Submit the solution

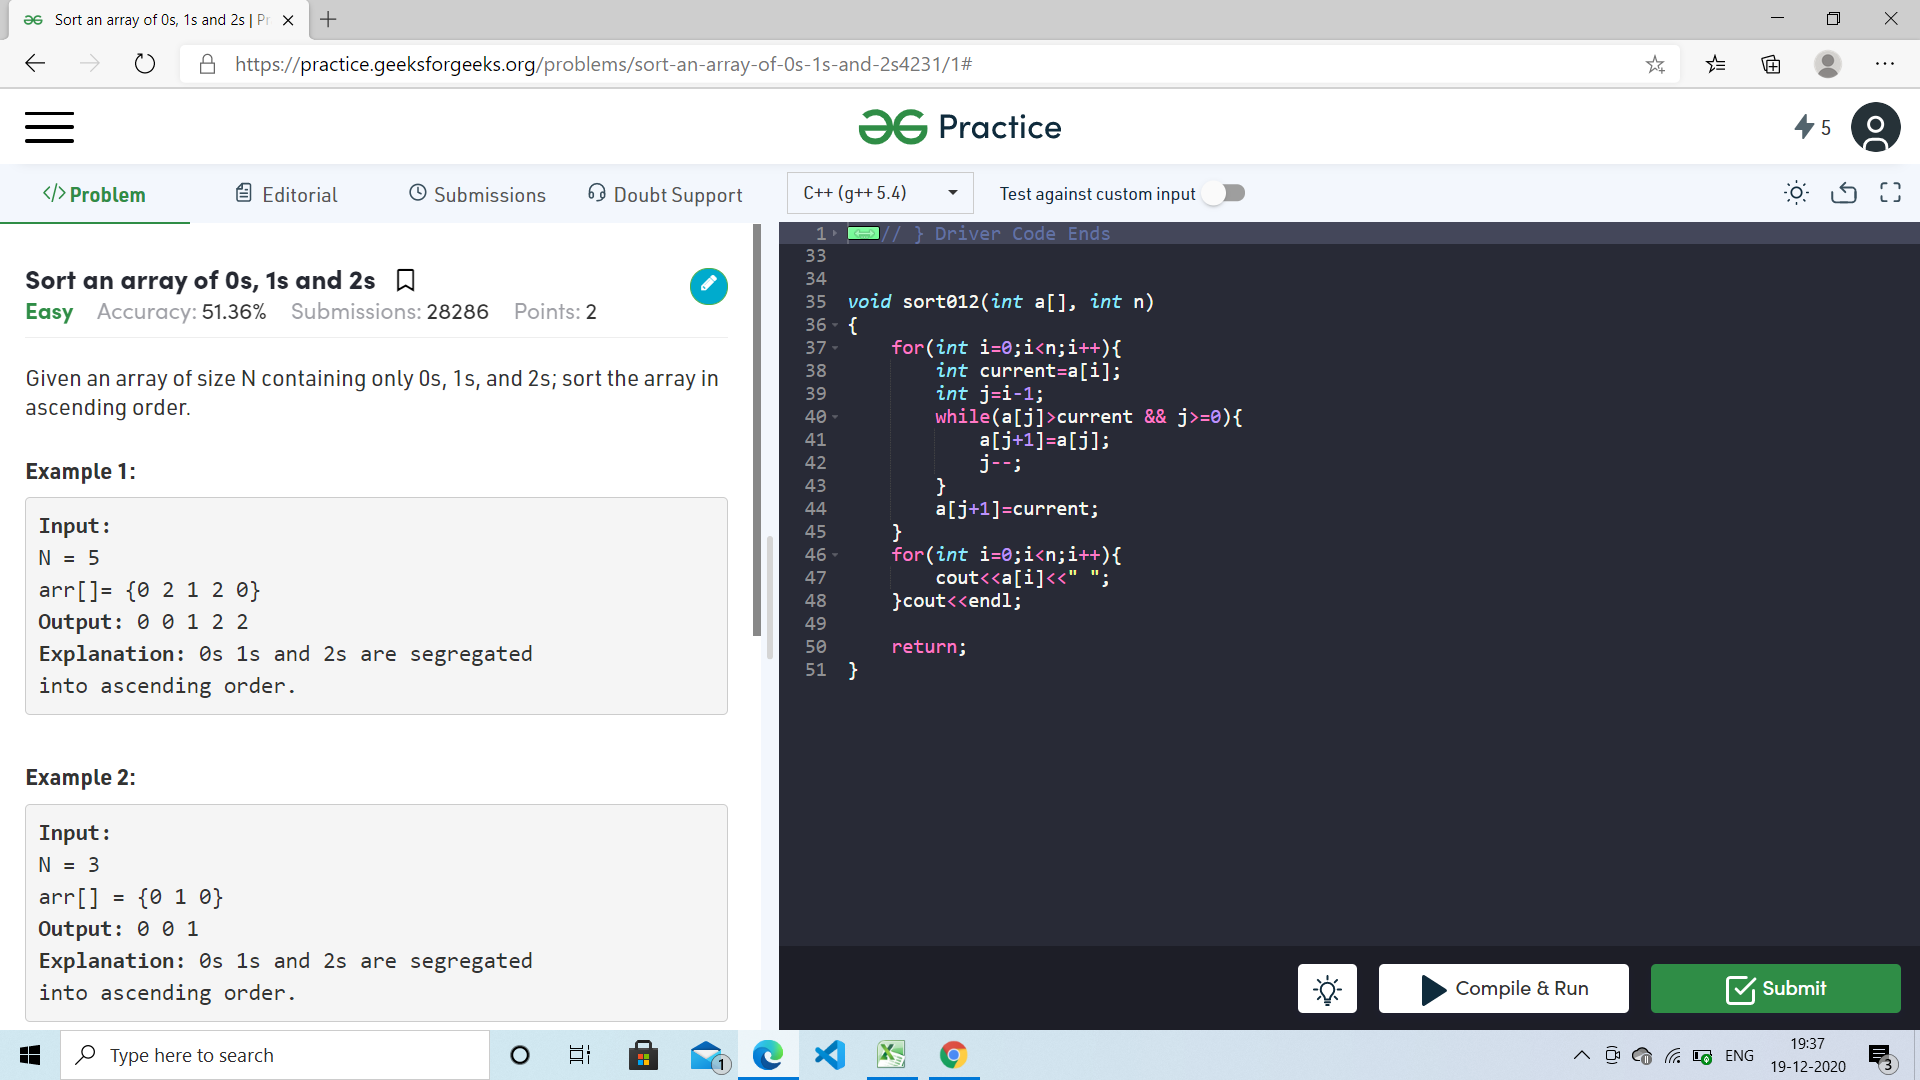pyautogui.click(x=1775, y=989)
